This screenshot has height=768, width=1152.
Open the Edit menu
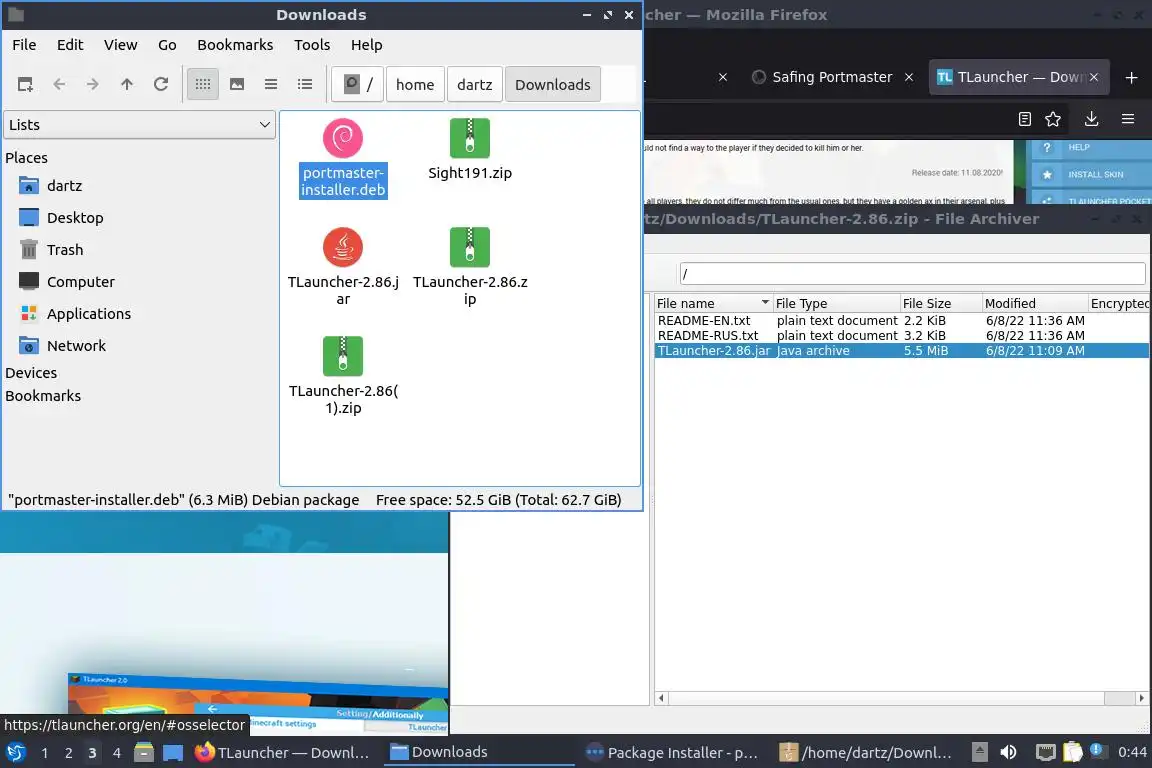pos(70,45)
